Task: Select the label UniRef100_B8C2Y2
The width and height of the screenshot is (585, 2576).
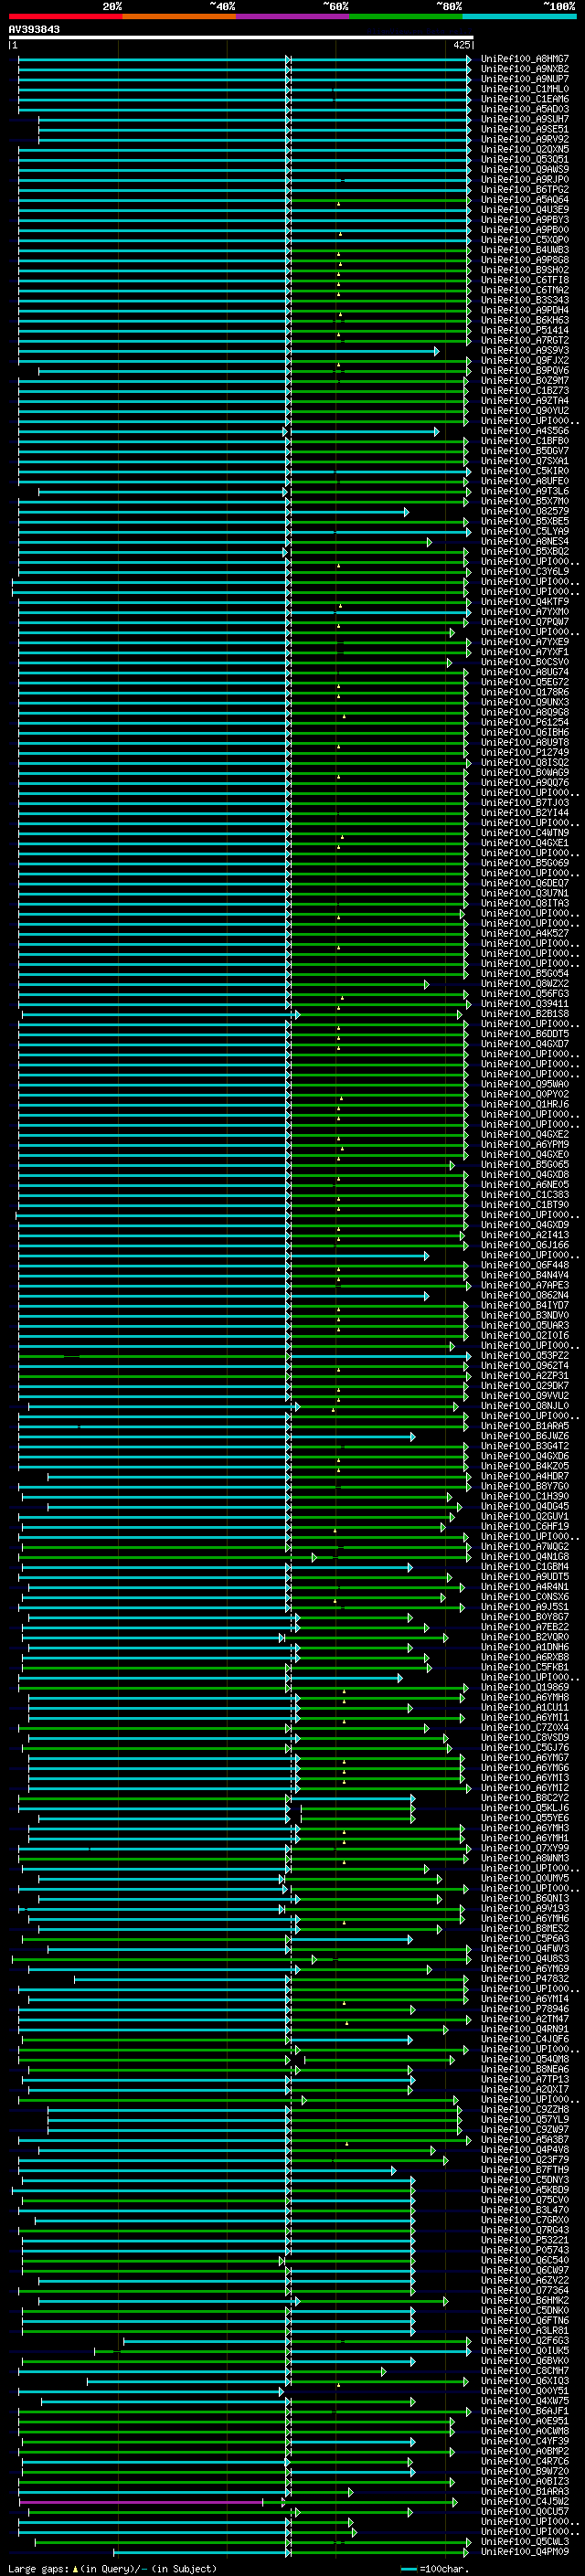Action: (x=525, y=1797)
